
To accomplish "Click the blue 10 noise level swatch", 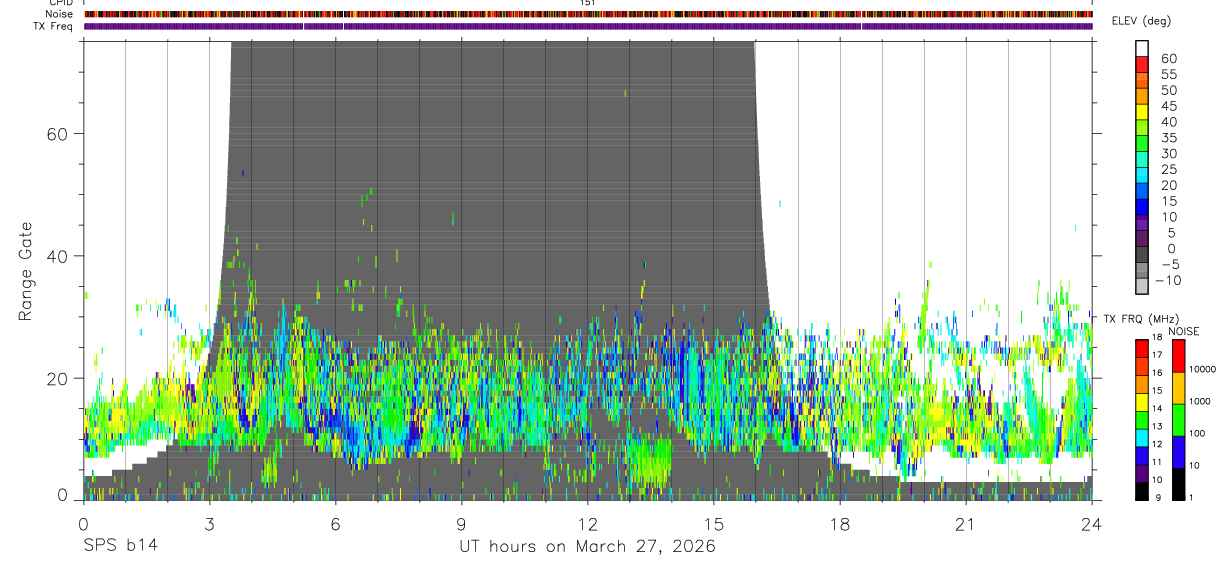I will coord(1178,452).
